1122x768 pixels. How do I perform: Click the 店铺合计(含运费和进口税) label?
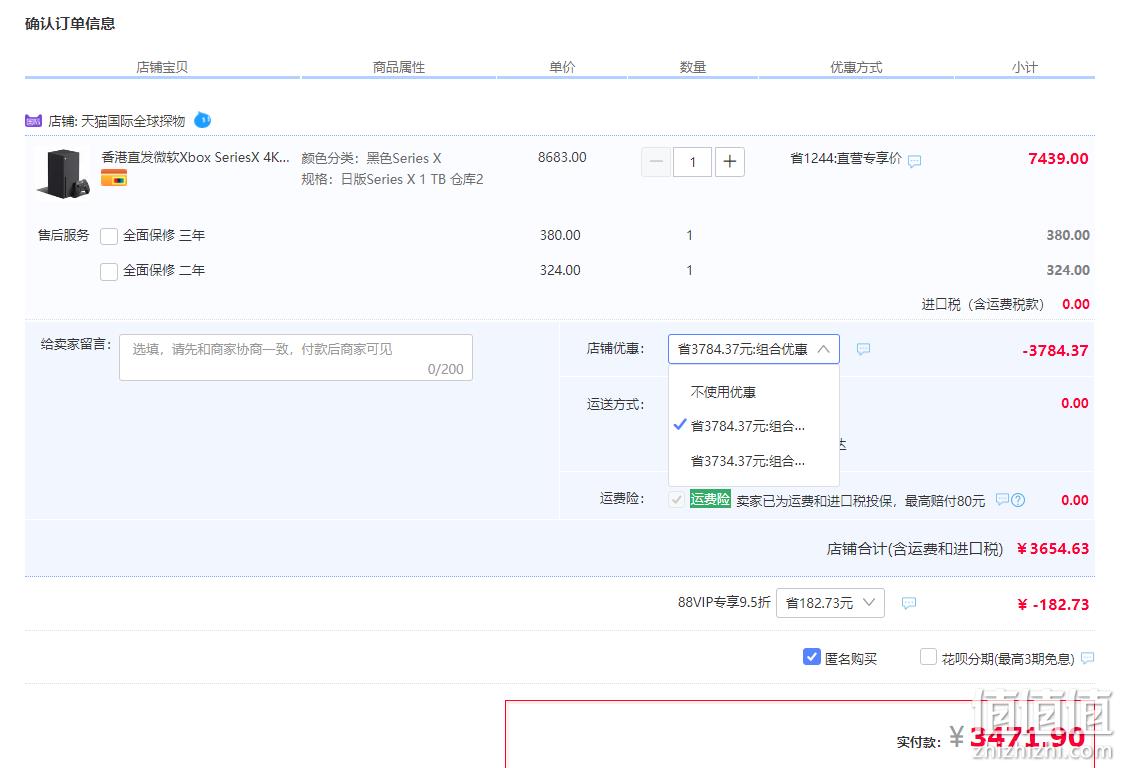(x=915, y=549)
